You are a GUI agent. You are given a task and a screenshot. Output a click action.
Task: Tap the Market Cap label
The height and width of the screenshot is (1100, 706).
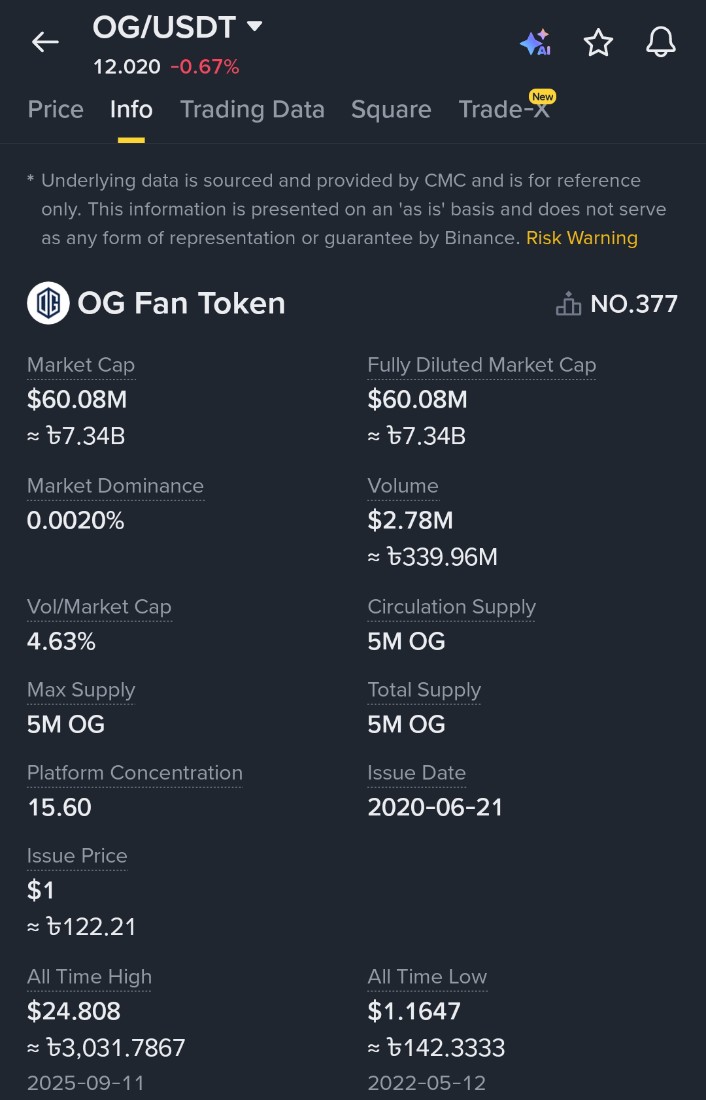point(81,365)
